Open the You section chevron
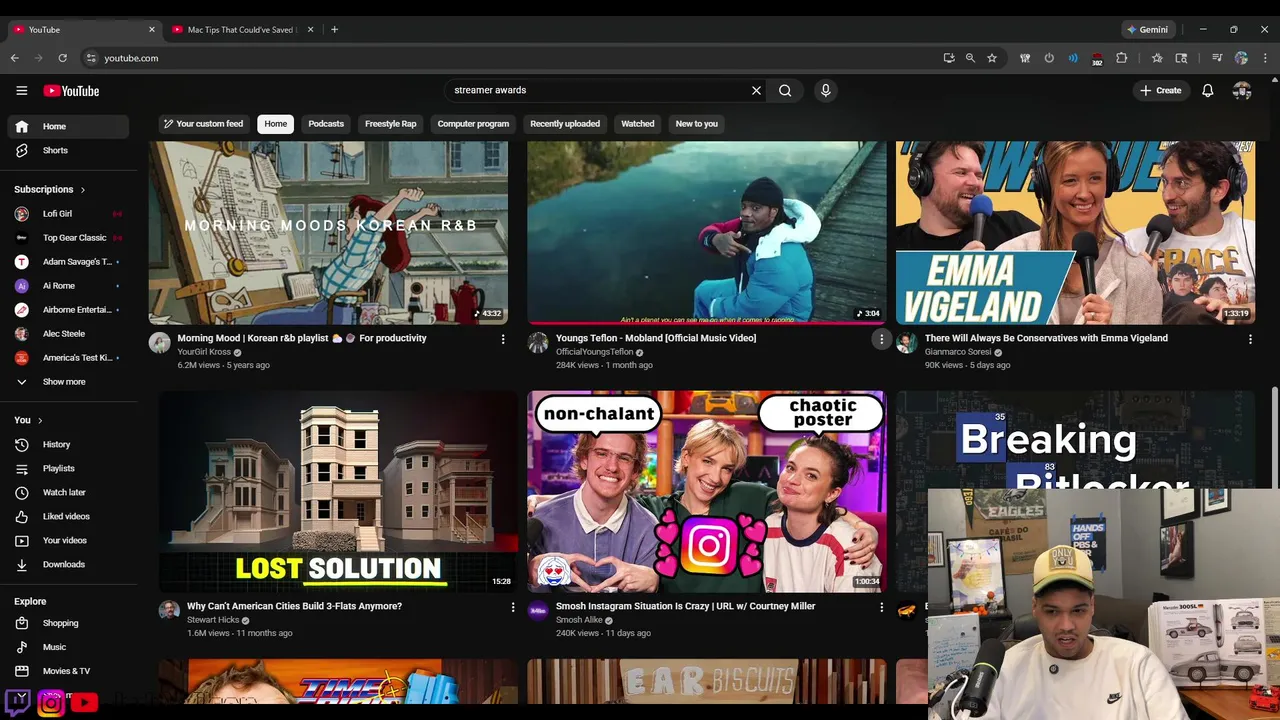Screen dimensions: 1280x720 coord(40,420)
